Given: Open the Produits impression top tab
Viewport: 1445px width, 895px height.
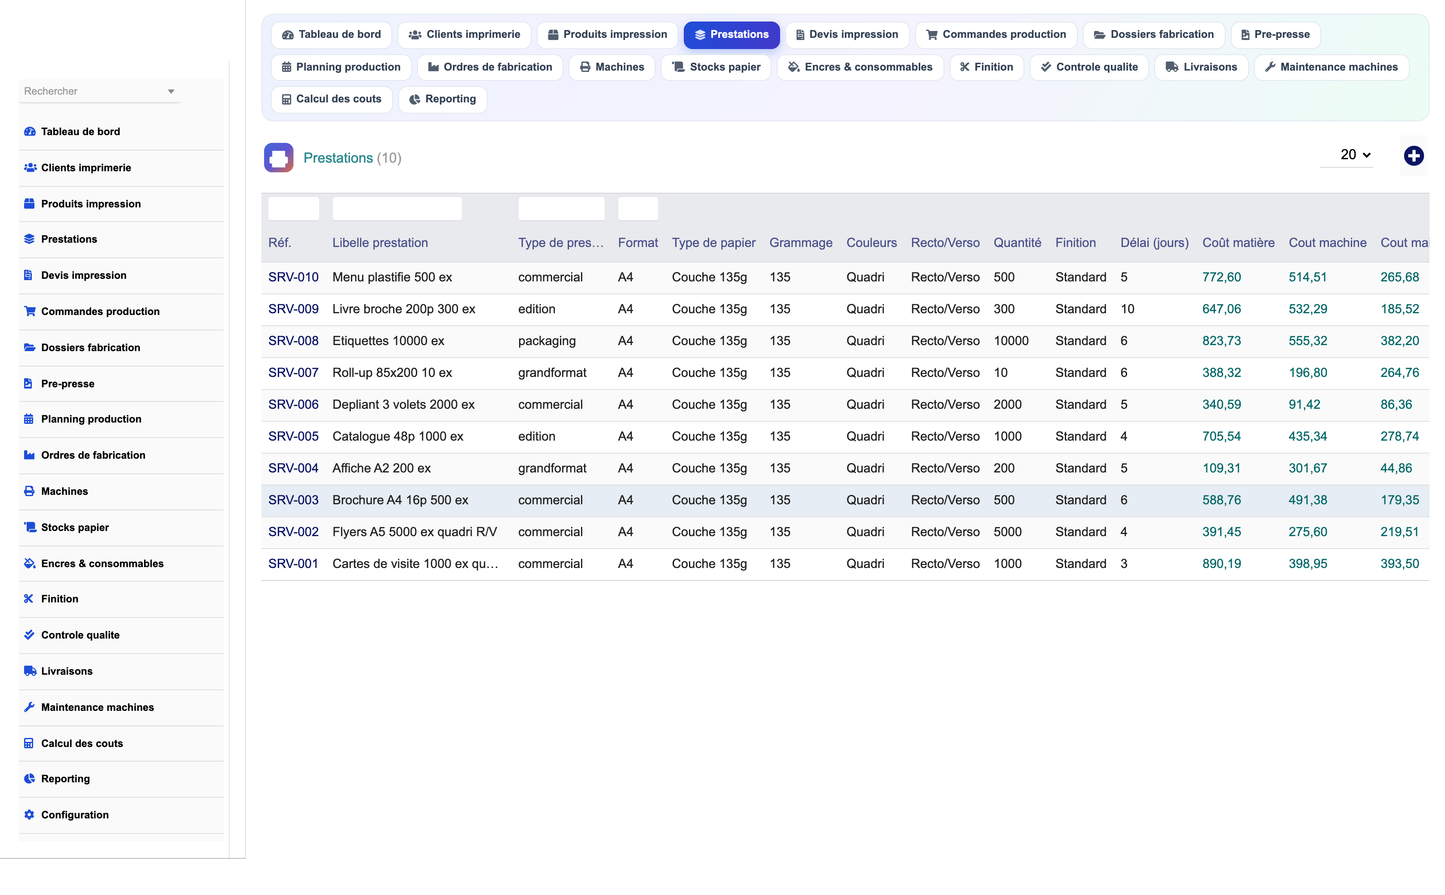Looking at the screenshot, I should pyautogui.click(x=607, y=35).
